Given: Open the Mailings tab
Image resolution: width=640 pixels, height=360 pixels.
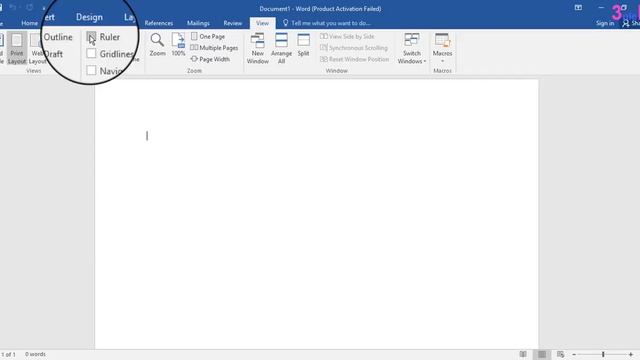Looking at the screenshot, I should [x=198, y=23].
